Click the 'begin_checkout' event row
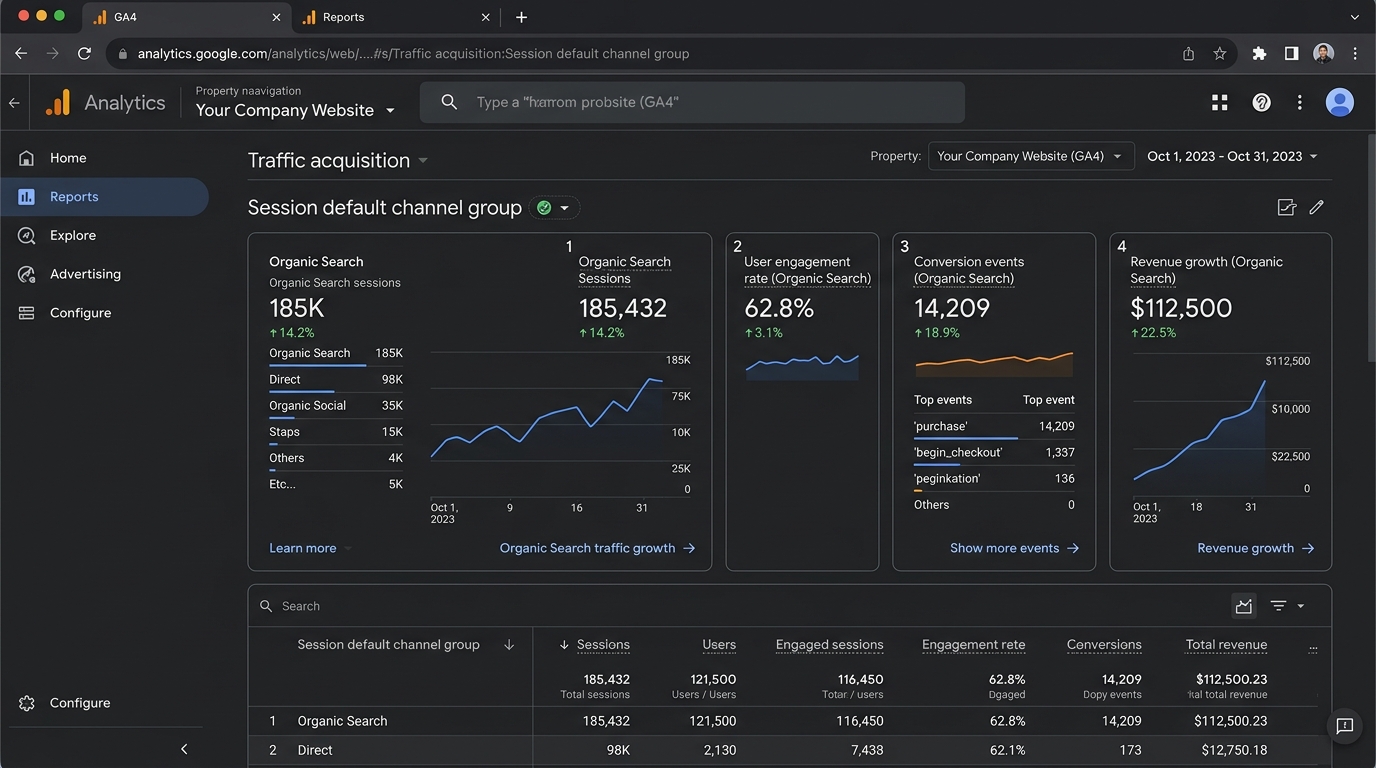This screenshot has height=768, width=1376. [994, 453]
